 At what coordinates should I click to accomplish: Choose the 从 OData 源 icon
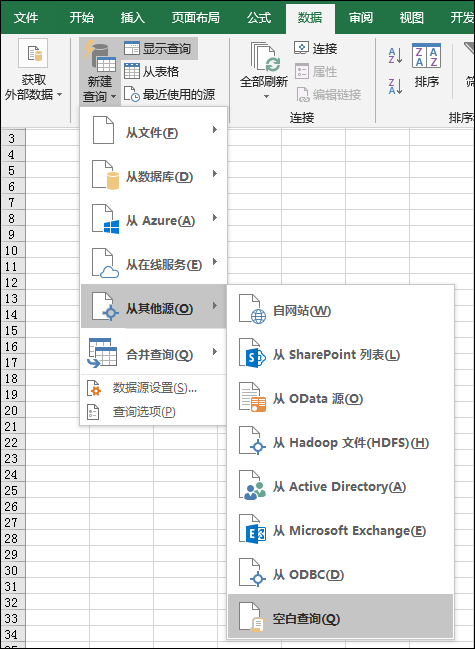[x=252, y=397]
